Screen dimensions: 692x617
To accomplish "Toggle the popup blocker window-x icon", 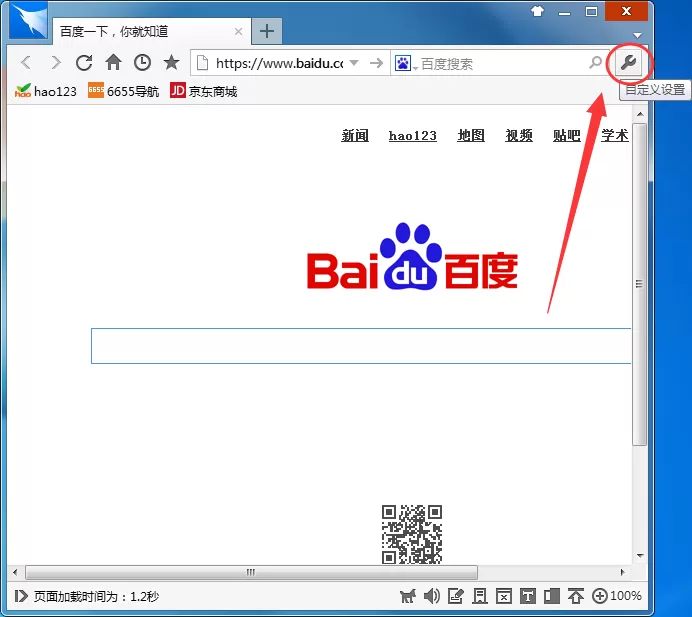I will pyautogui.click(x=504, y=596).
